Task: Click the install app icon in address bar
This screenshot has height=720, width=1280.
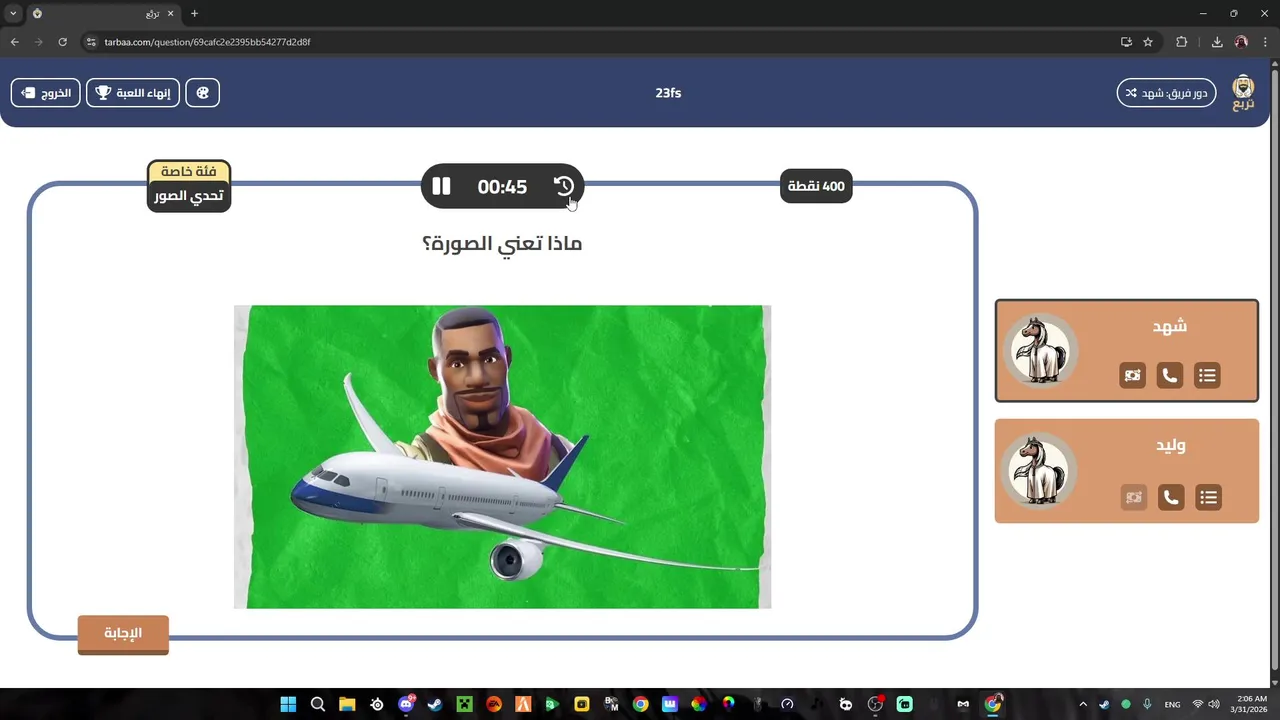Action: coord(1126,42)
